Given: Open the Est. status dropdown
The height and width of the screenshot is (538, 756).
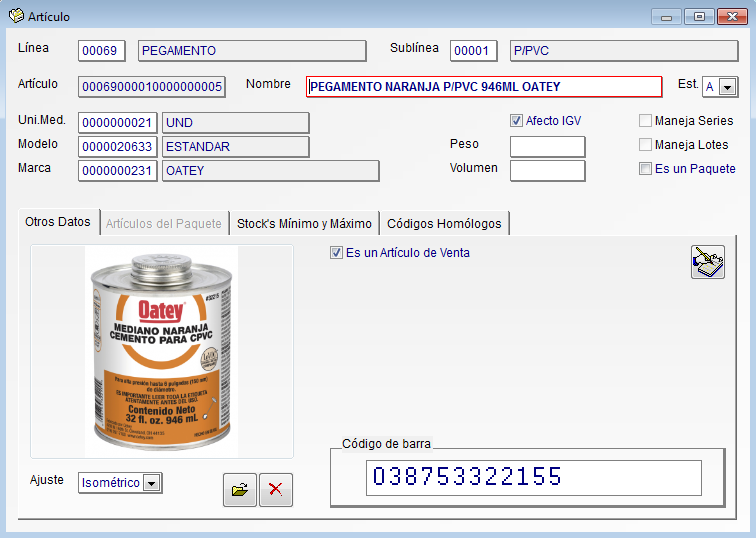Looking at the screenshot, I should tap(727, 87).
